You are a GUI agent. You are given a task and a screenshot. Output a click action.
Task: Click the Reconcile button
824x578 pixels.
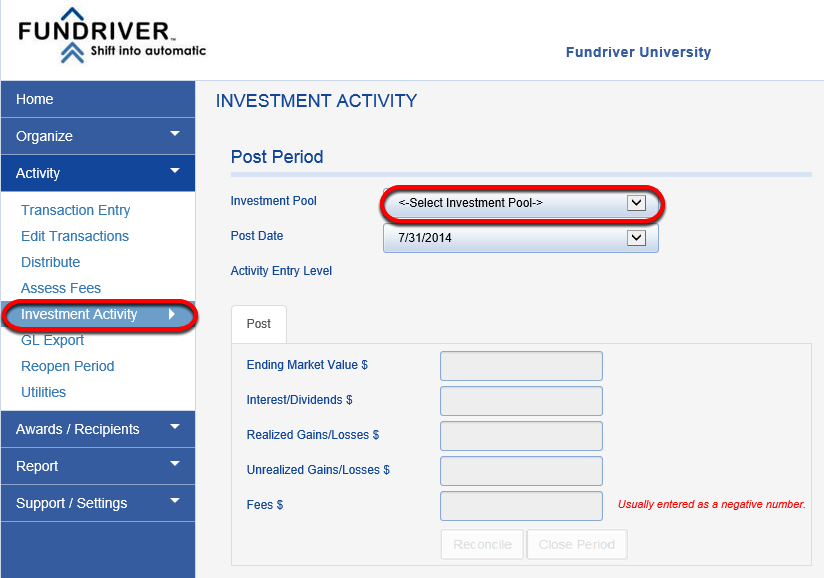482,544
